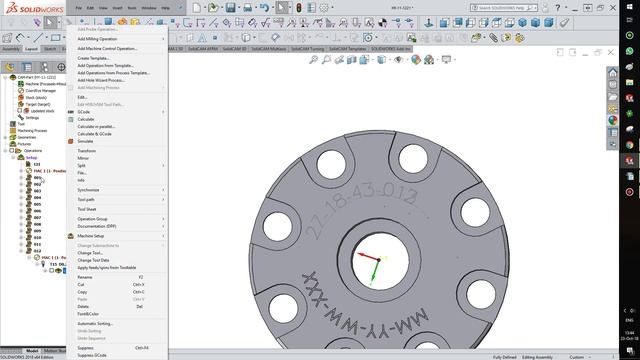
Task: Click the Display Style cube icon
Action: click(x=381, y=60)
